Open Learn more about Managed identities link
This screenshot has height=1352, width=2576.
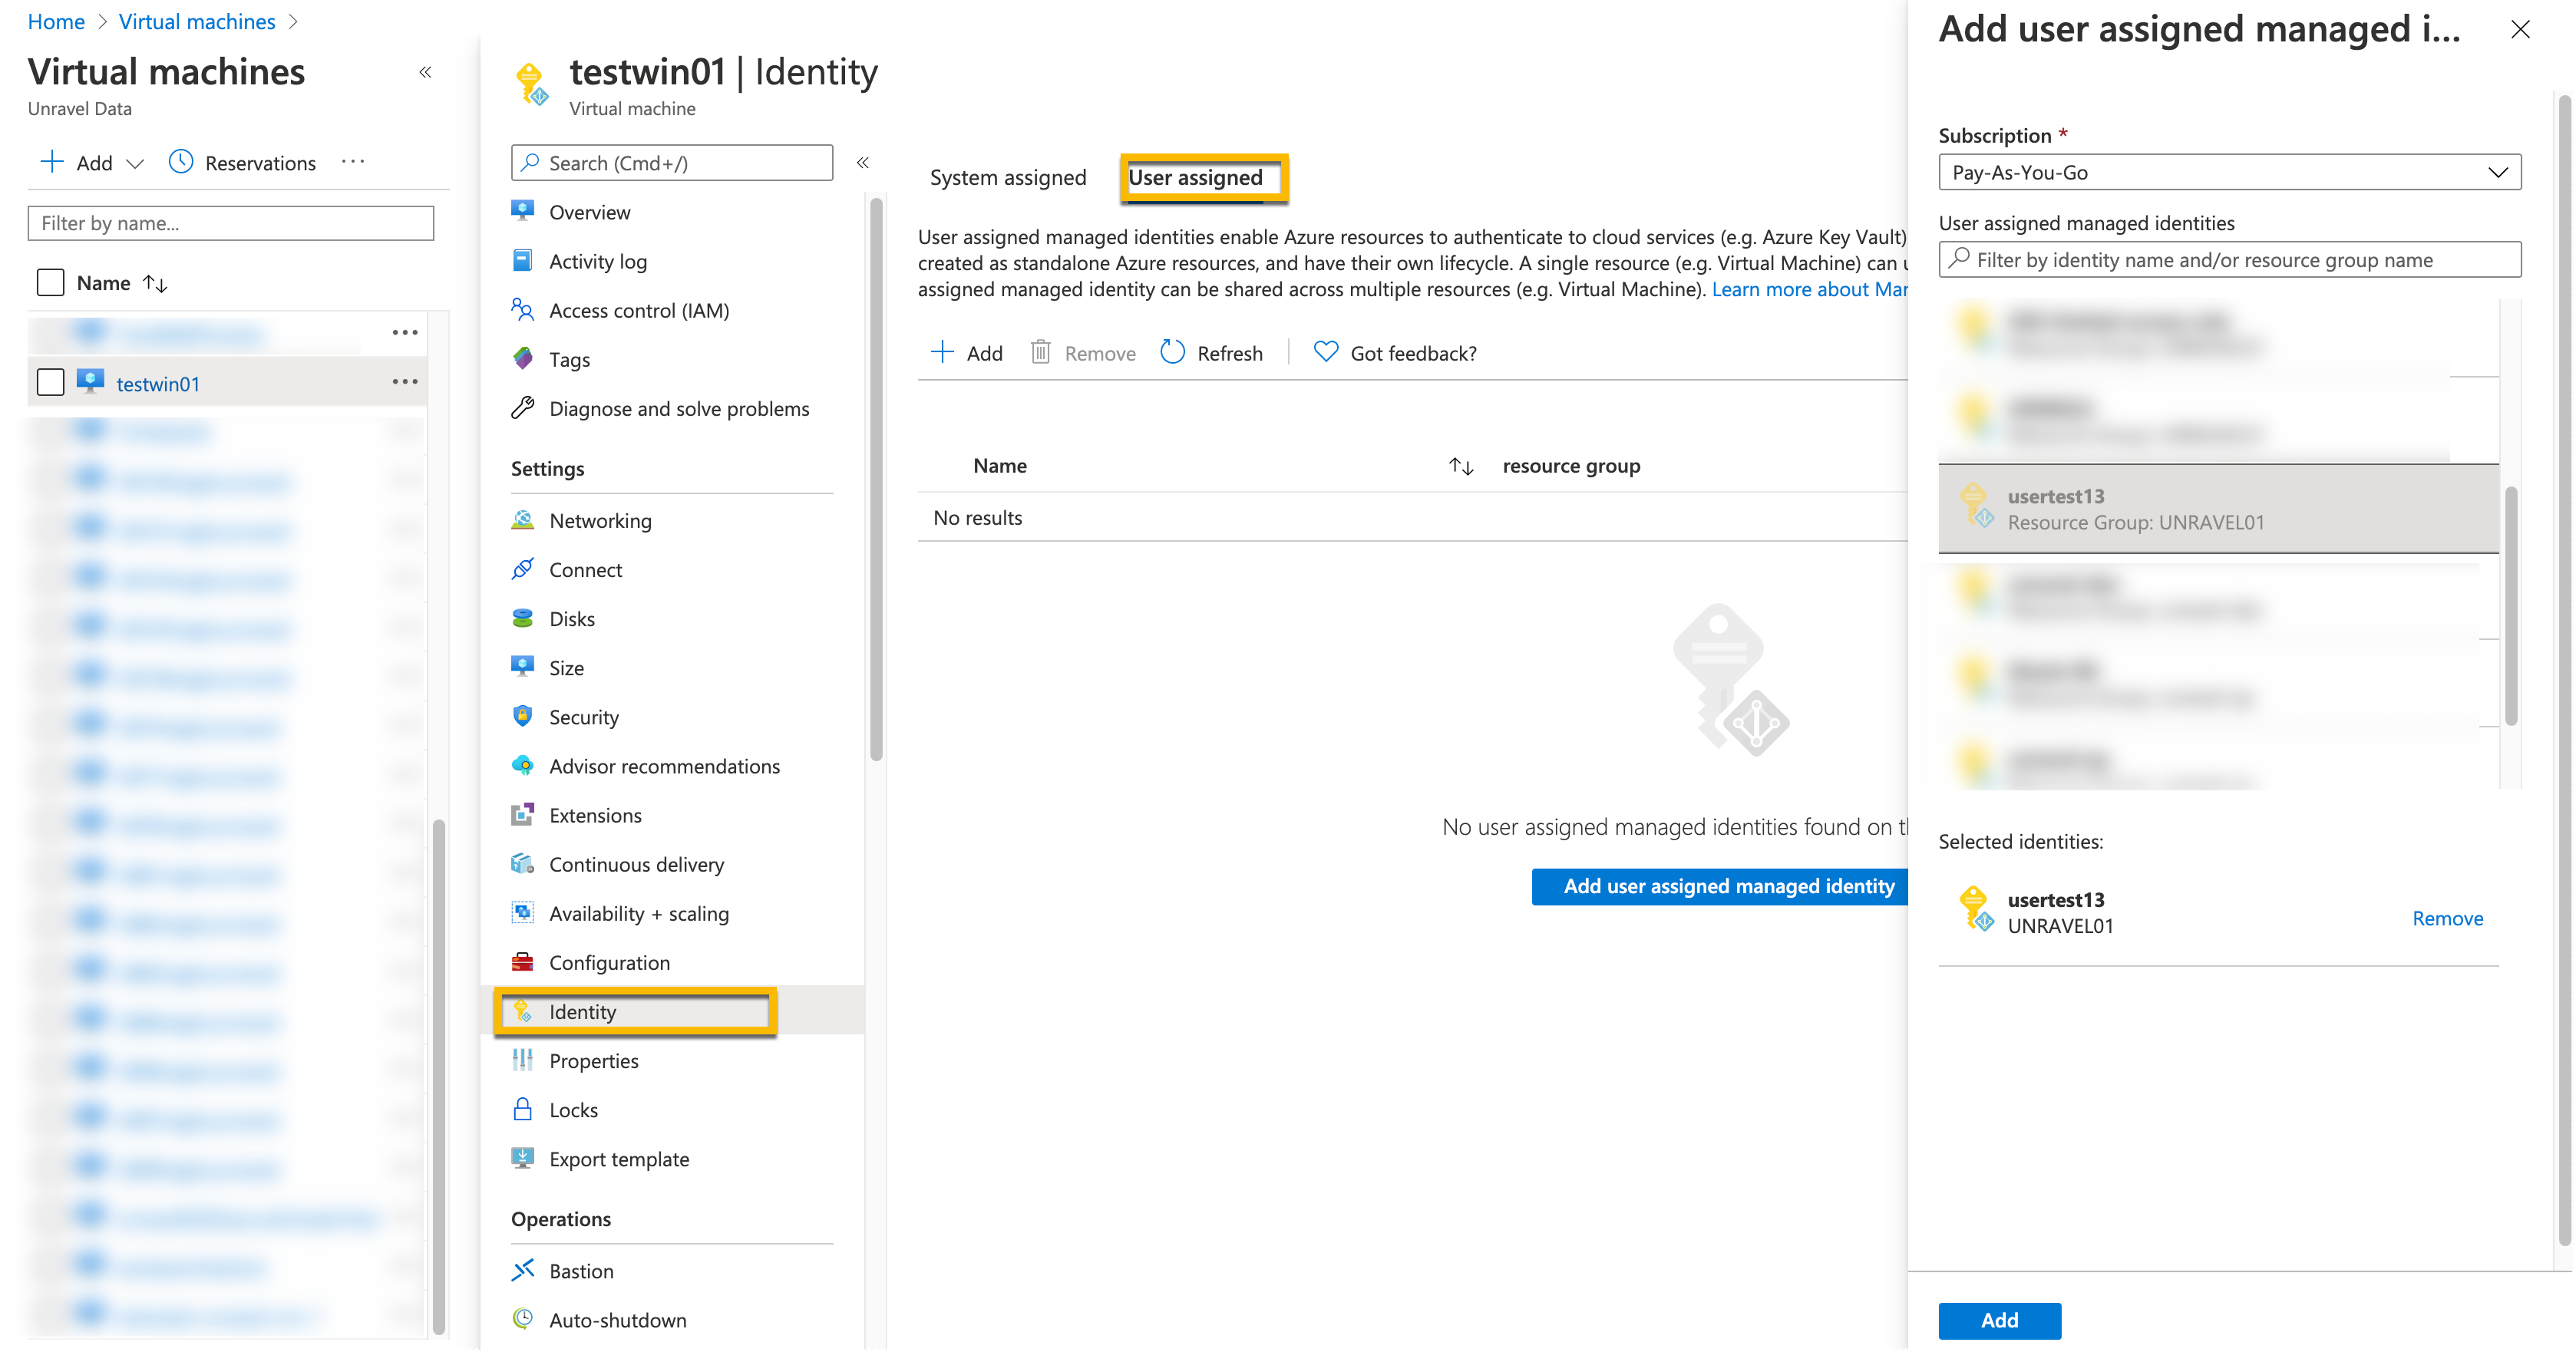click(1810, 289)
